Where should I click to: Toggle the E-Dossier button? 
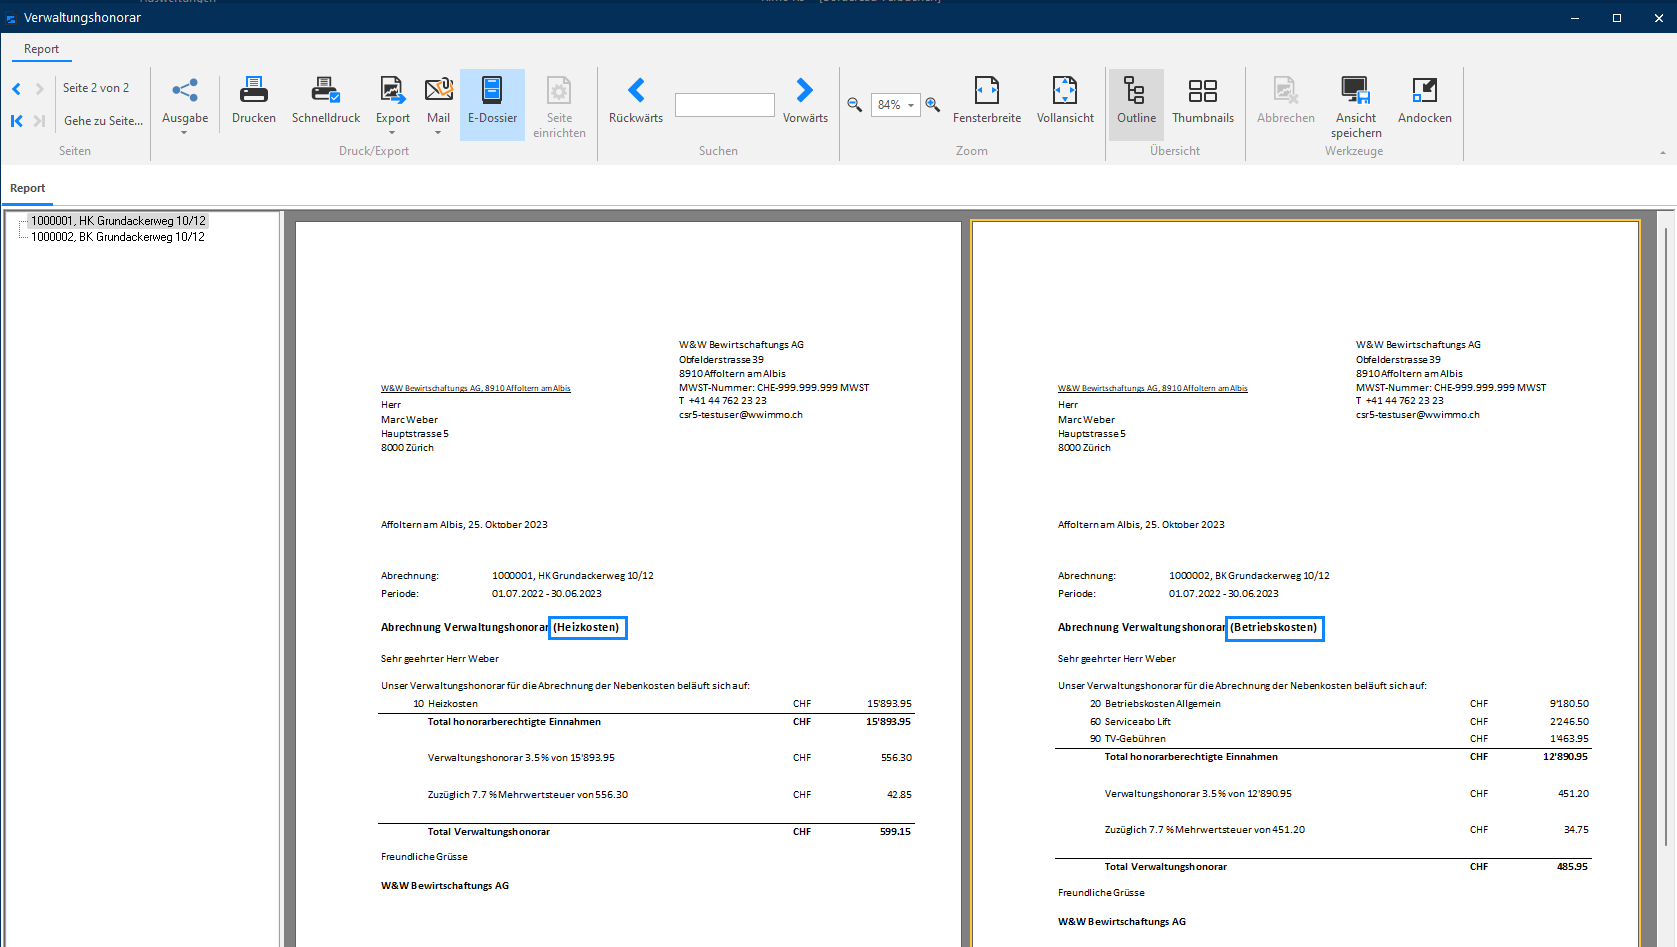click(x=492, y=105)
